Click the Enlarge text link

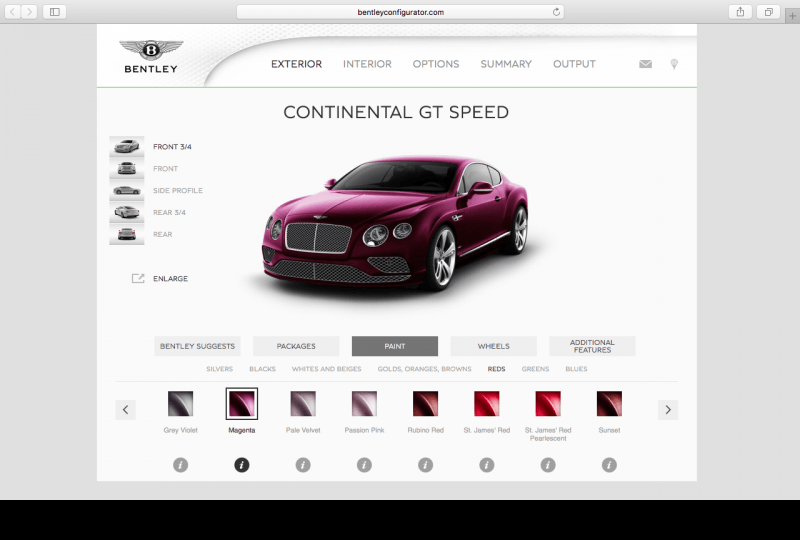[x=170, y=278]
